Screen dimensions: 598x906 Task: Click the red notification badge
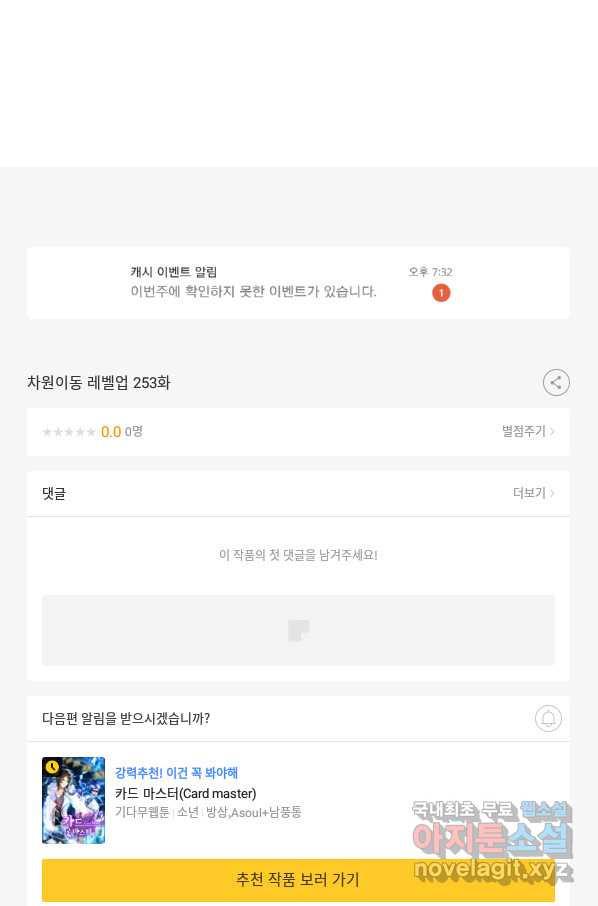441,293
